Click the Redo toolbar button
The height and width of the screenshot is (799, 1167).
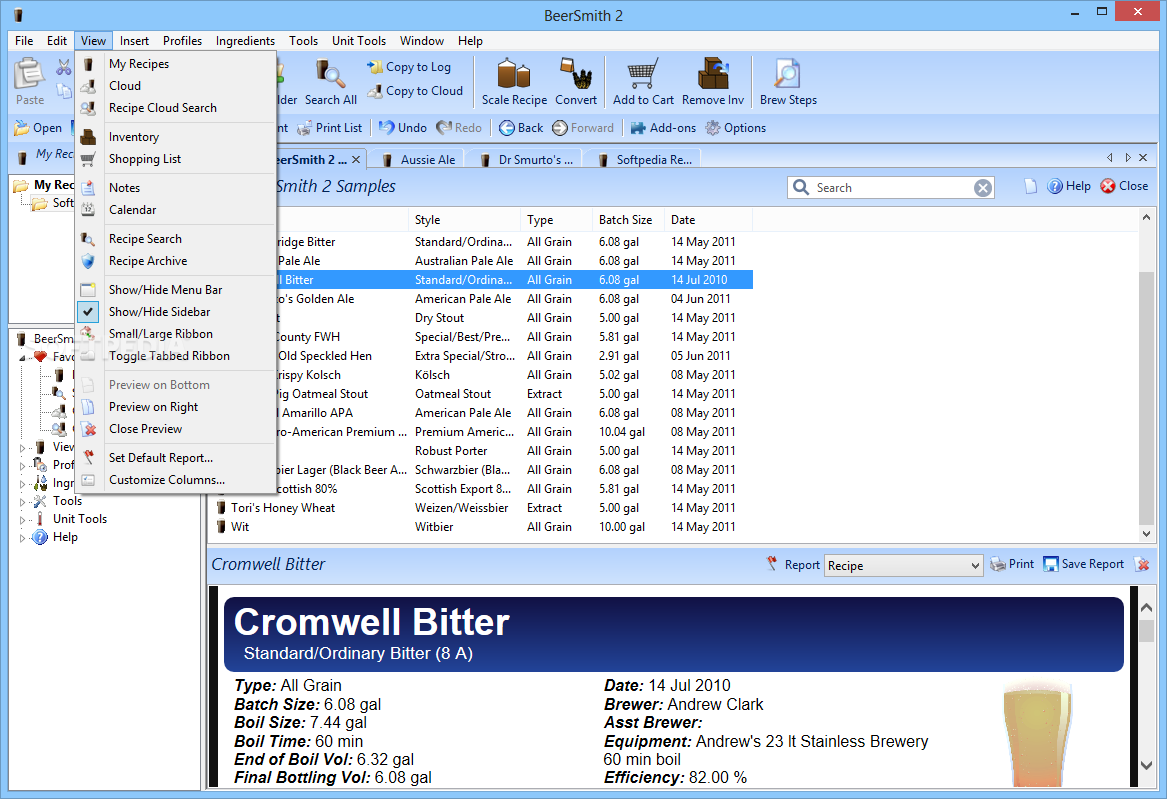point(459,128)
